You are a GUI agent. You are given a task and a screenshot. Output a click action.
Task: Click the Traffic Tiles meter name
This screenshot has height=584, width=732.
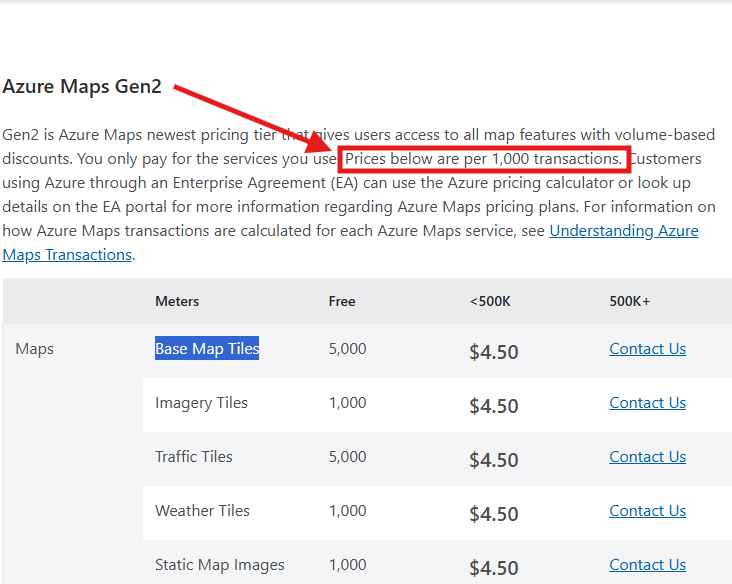194,457
